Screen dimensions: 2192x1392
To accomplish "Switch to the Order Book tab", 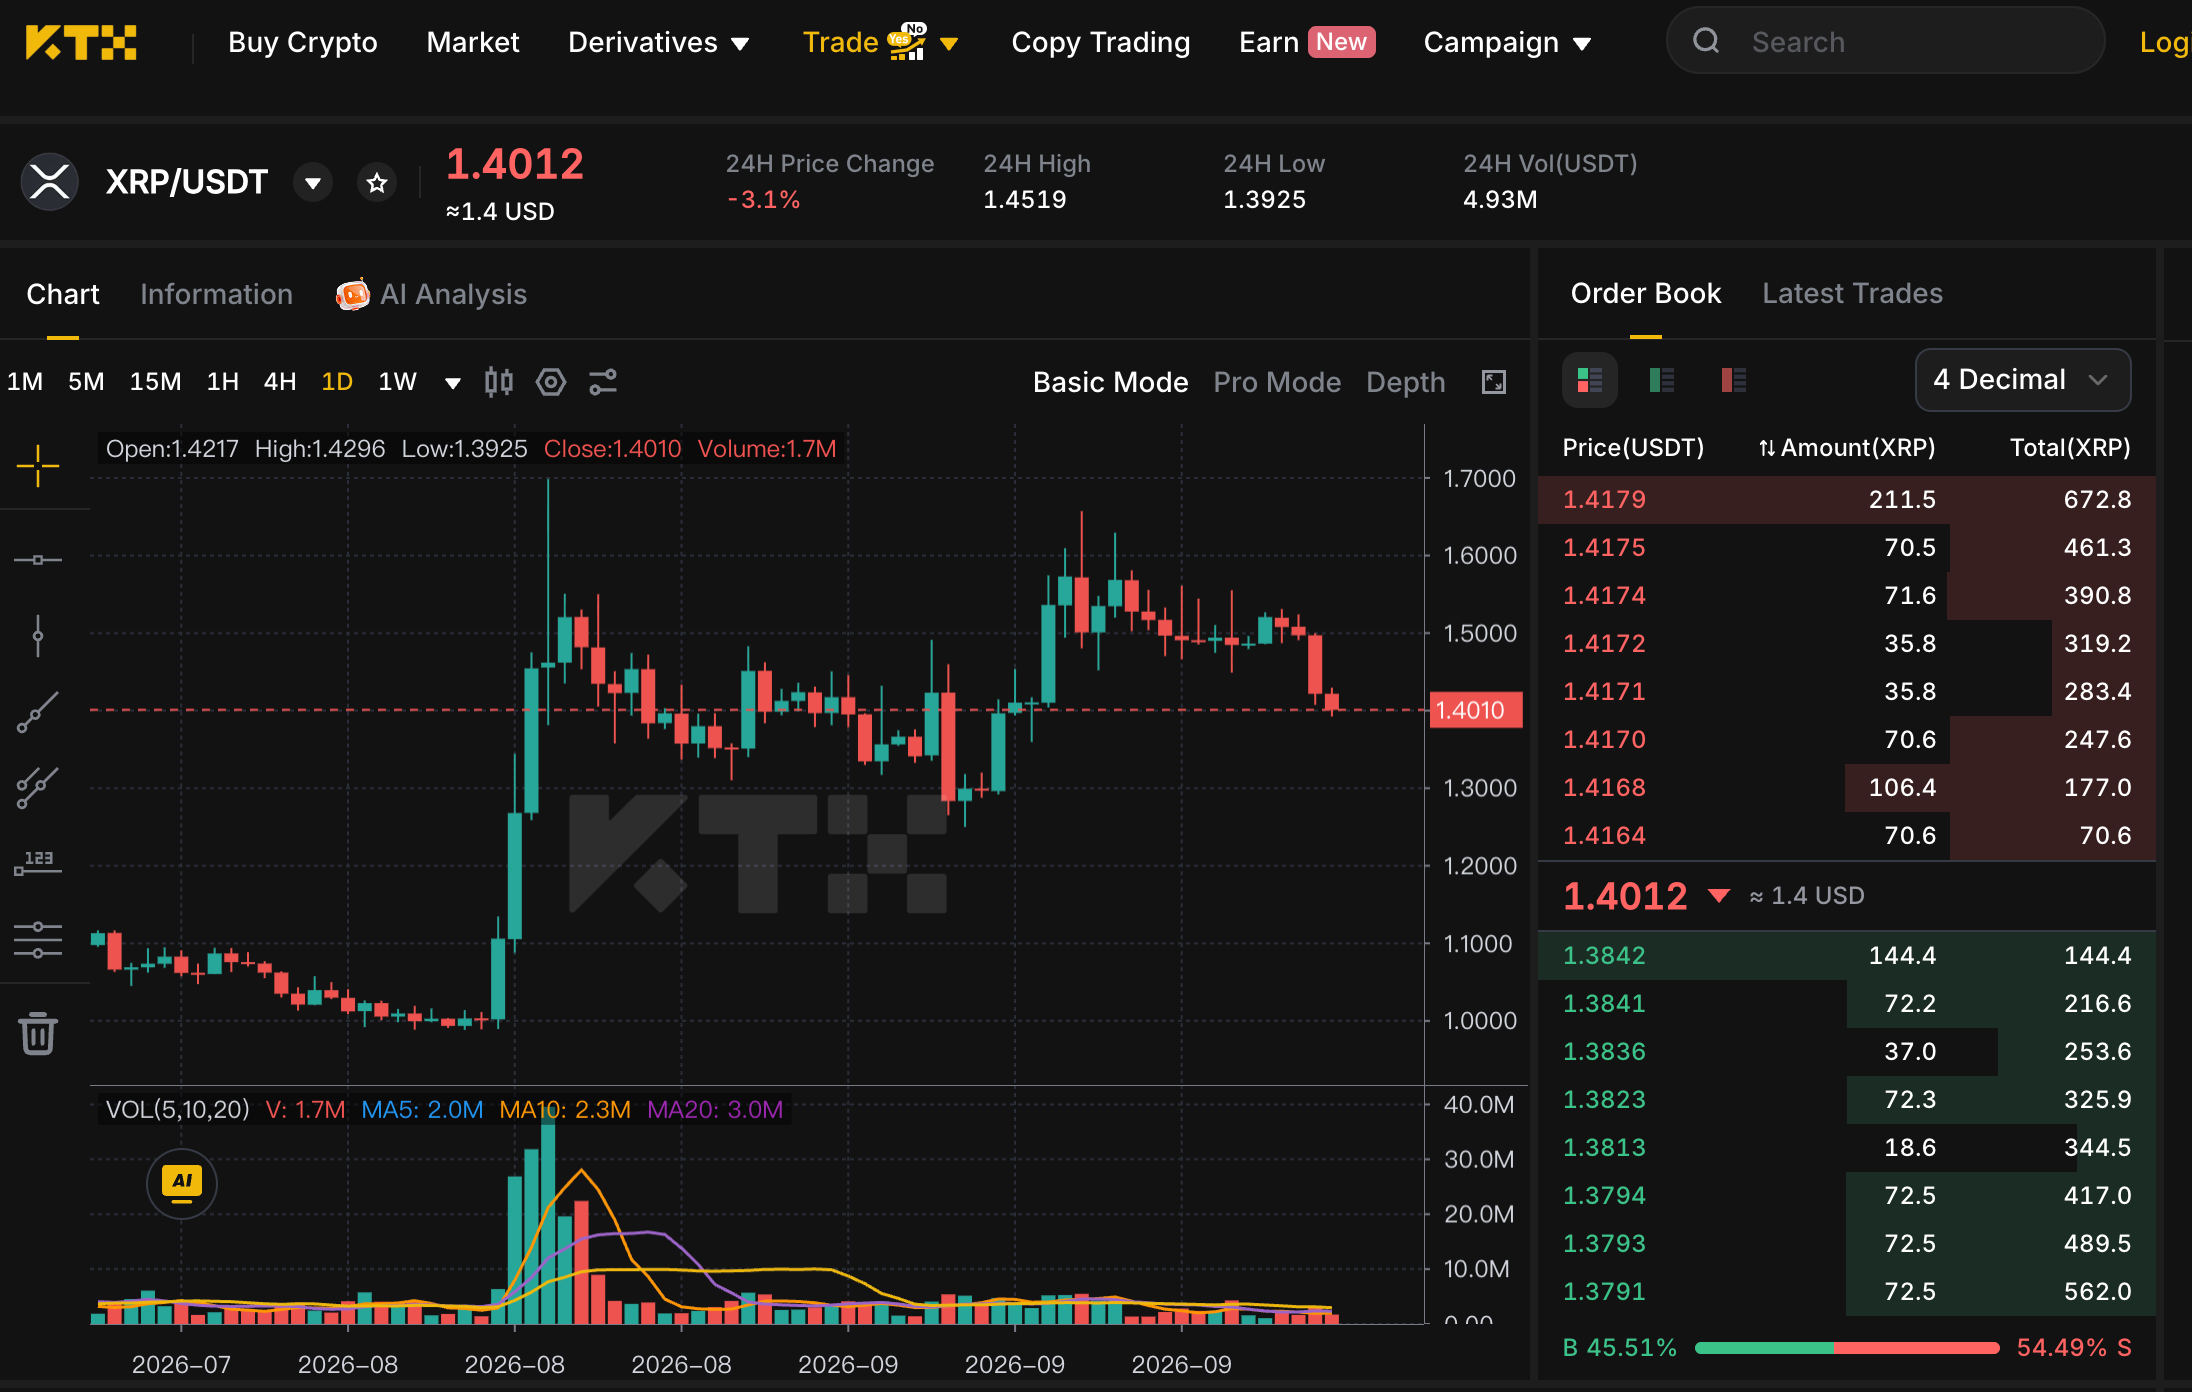I will tap(1645, 293).
